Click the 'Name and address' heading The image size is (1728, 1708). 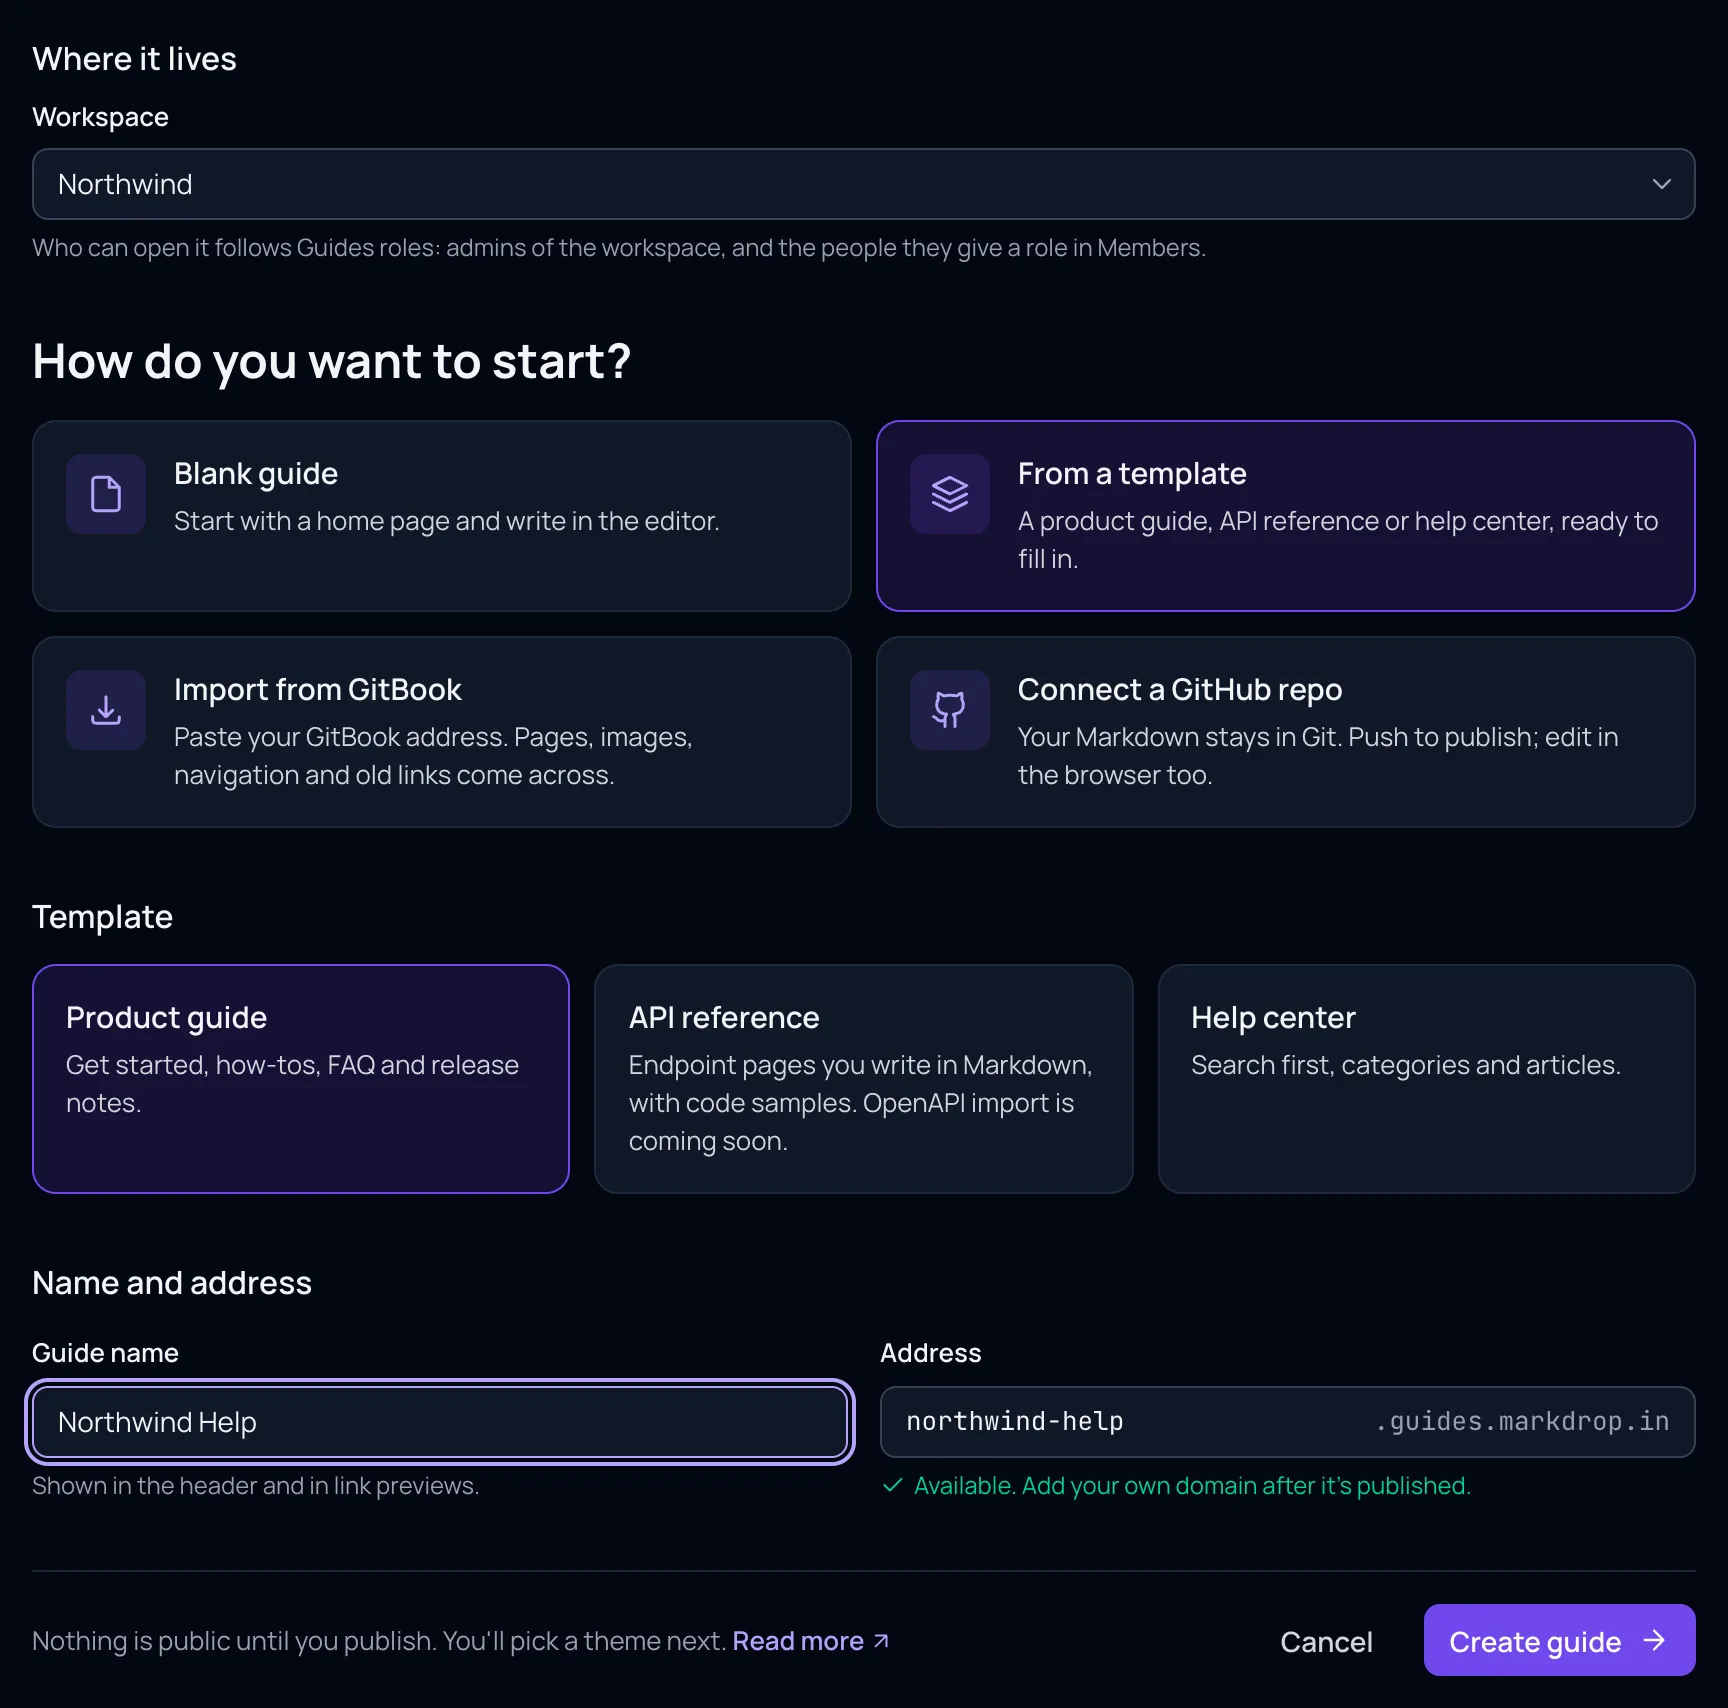point(172,1283)
